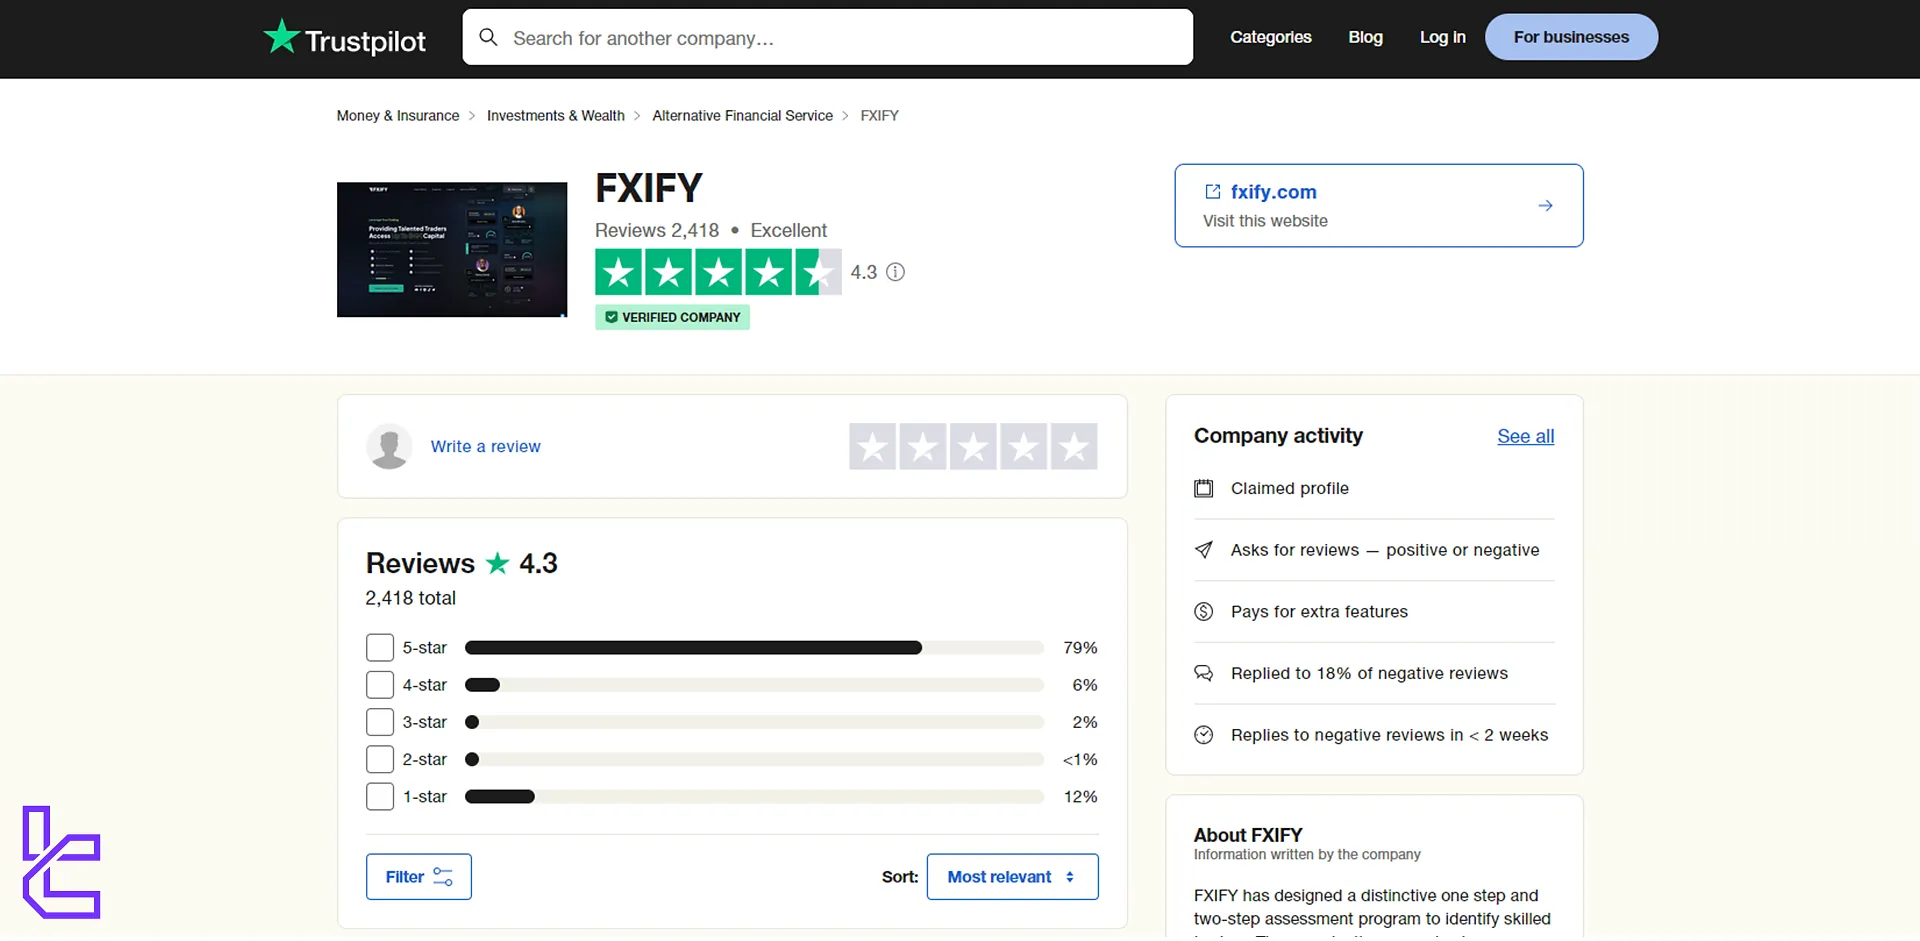Click the See all company activity link
Screen dimensions: 1920x941
1525,436
